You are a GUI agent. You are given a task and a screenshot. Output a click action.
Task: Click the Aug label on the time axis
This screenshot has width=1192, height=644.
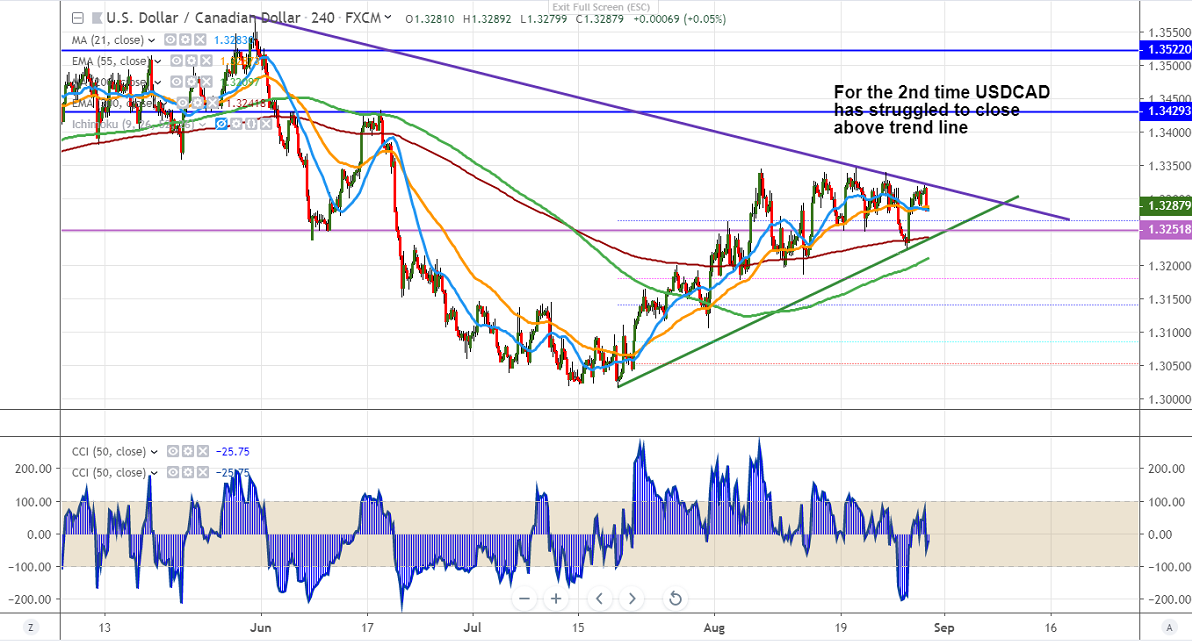pyautogui.click(x=714, y=628)
